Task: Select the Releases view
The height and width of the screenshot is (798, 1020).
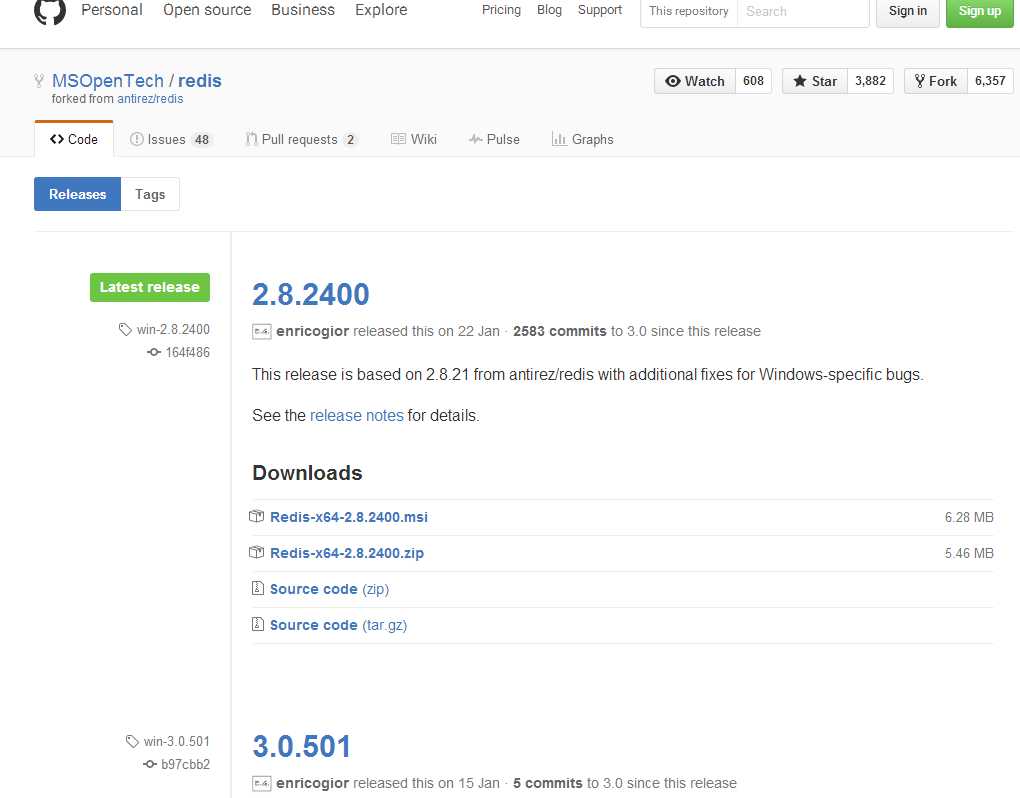Action: coord(77,194)
